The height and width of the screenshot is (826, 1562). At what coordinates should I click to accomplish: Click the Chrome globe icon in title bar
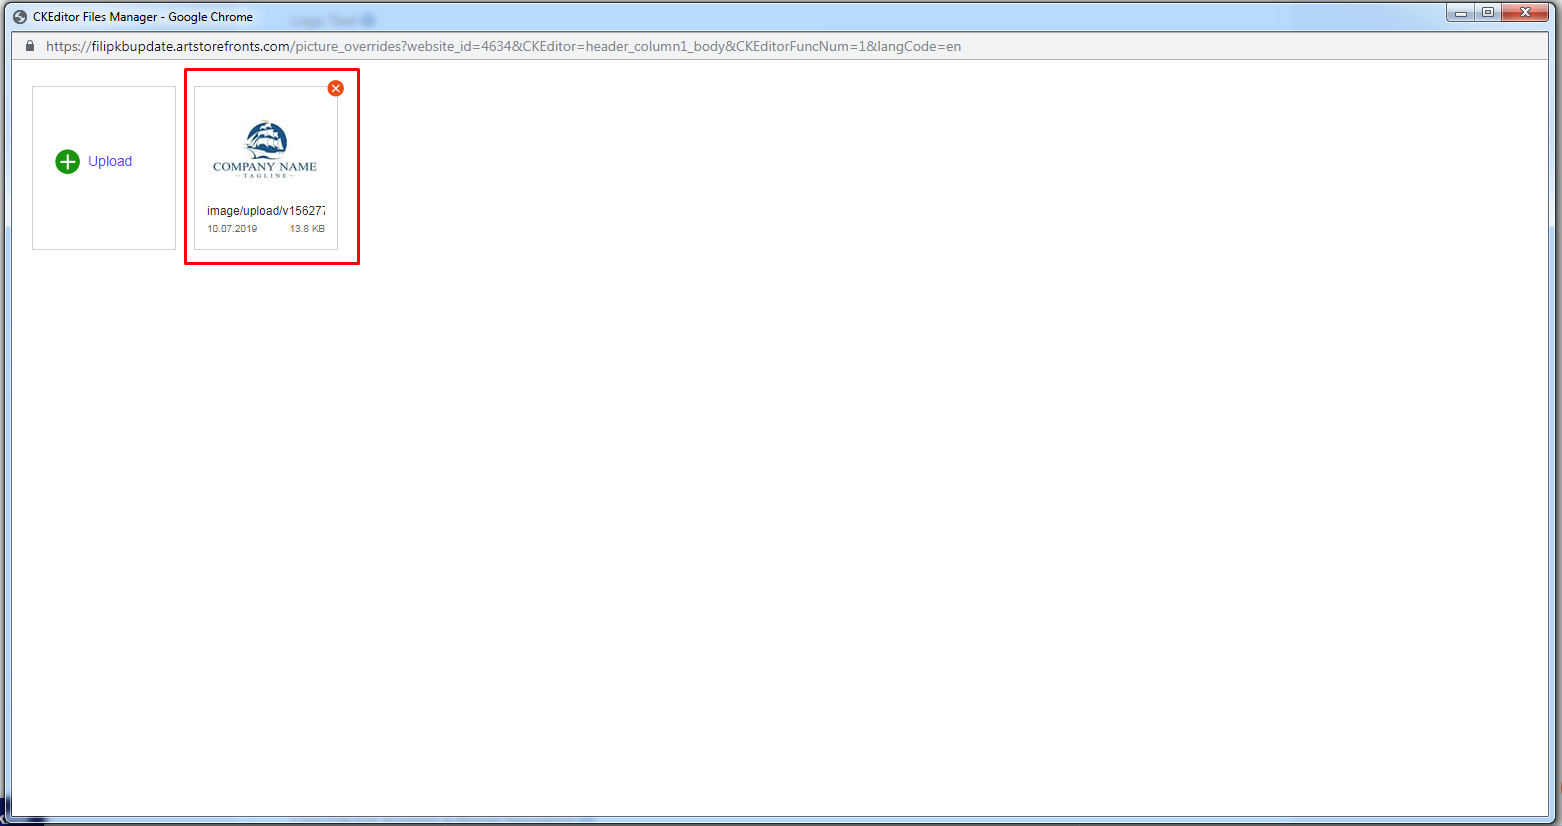[x=20, y=17]
